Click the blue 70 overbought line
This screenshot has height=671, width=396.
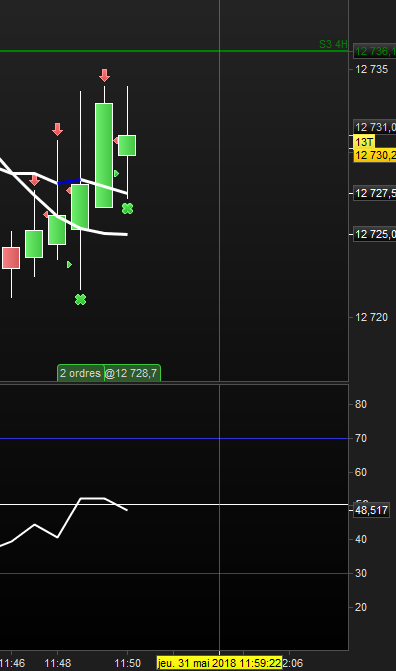(174, 439)
